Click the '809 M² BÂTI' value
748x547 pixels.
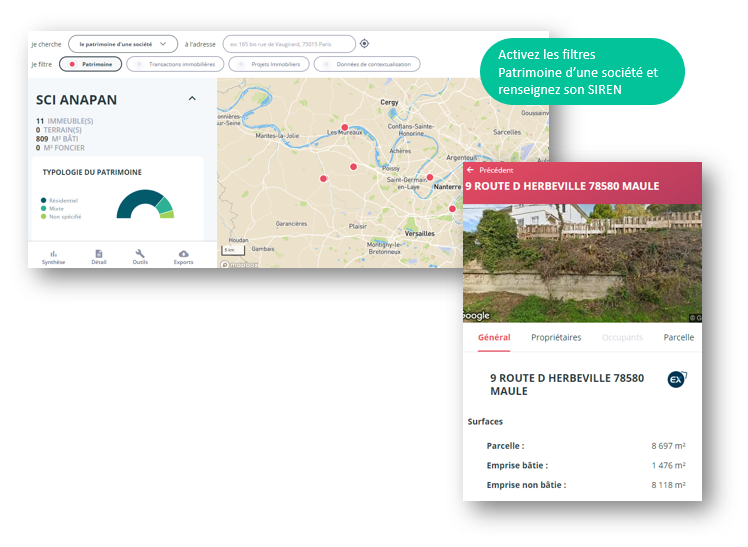click(x=57, y=139)
